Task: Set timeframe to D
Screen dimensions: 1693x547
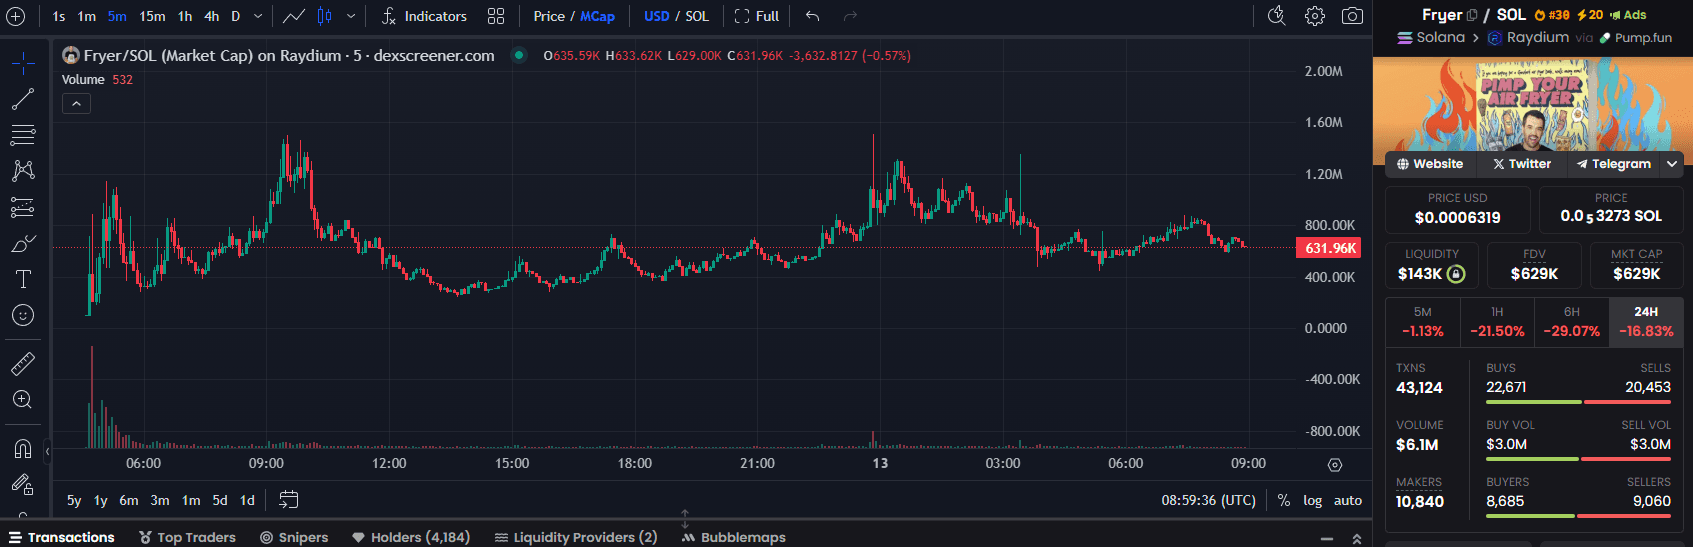Action: pos(236,16)
